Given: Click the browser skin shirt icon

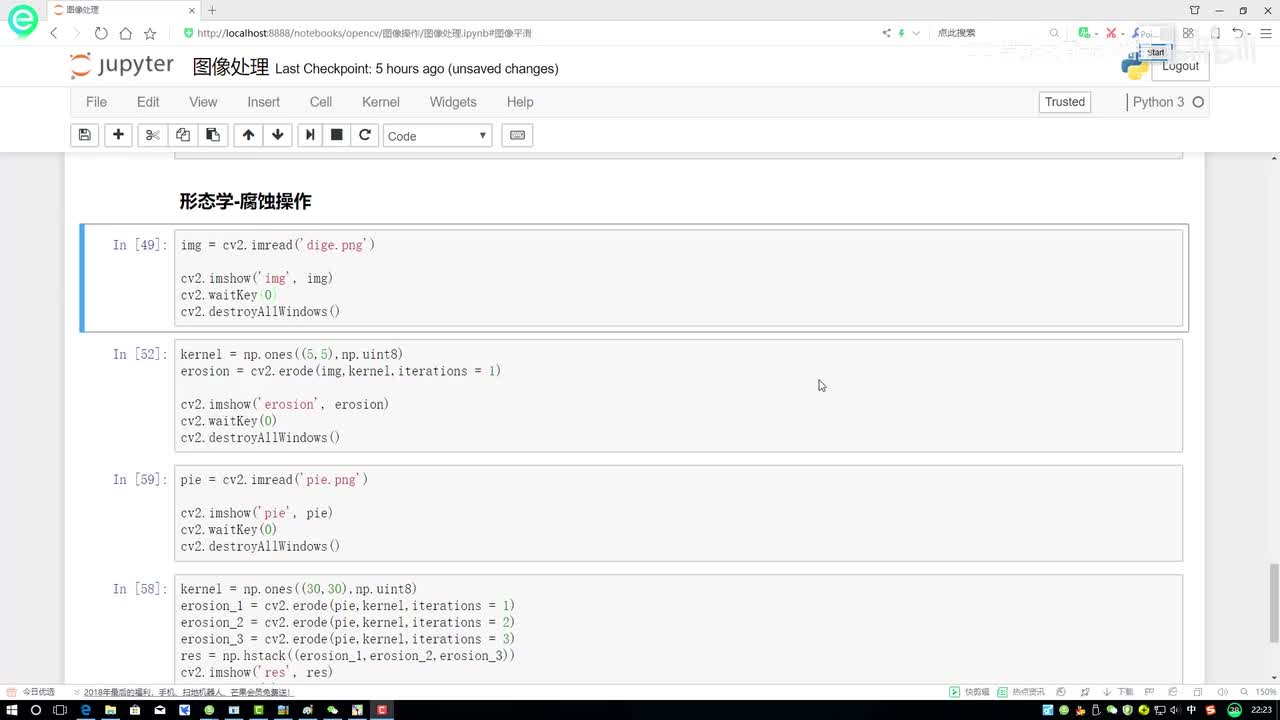Looking at the screenshot, I should tap(1195, 10).
